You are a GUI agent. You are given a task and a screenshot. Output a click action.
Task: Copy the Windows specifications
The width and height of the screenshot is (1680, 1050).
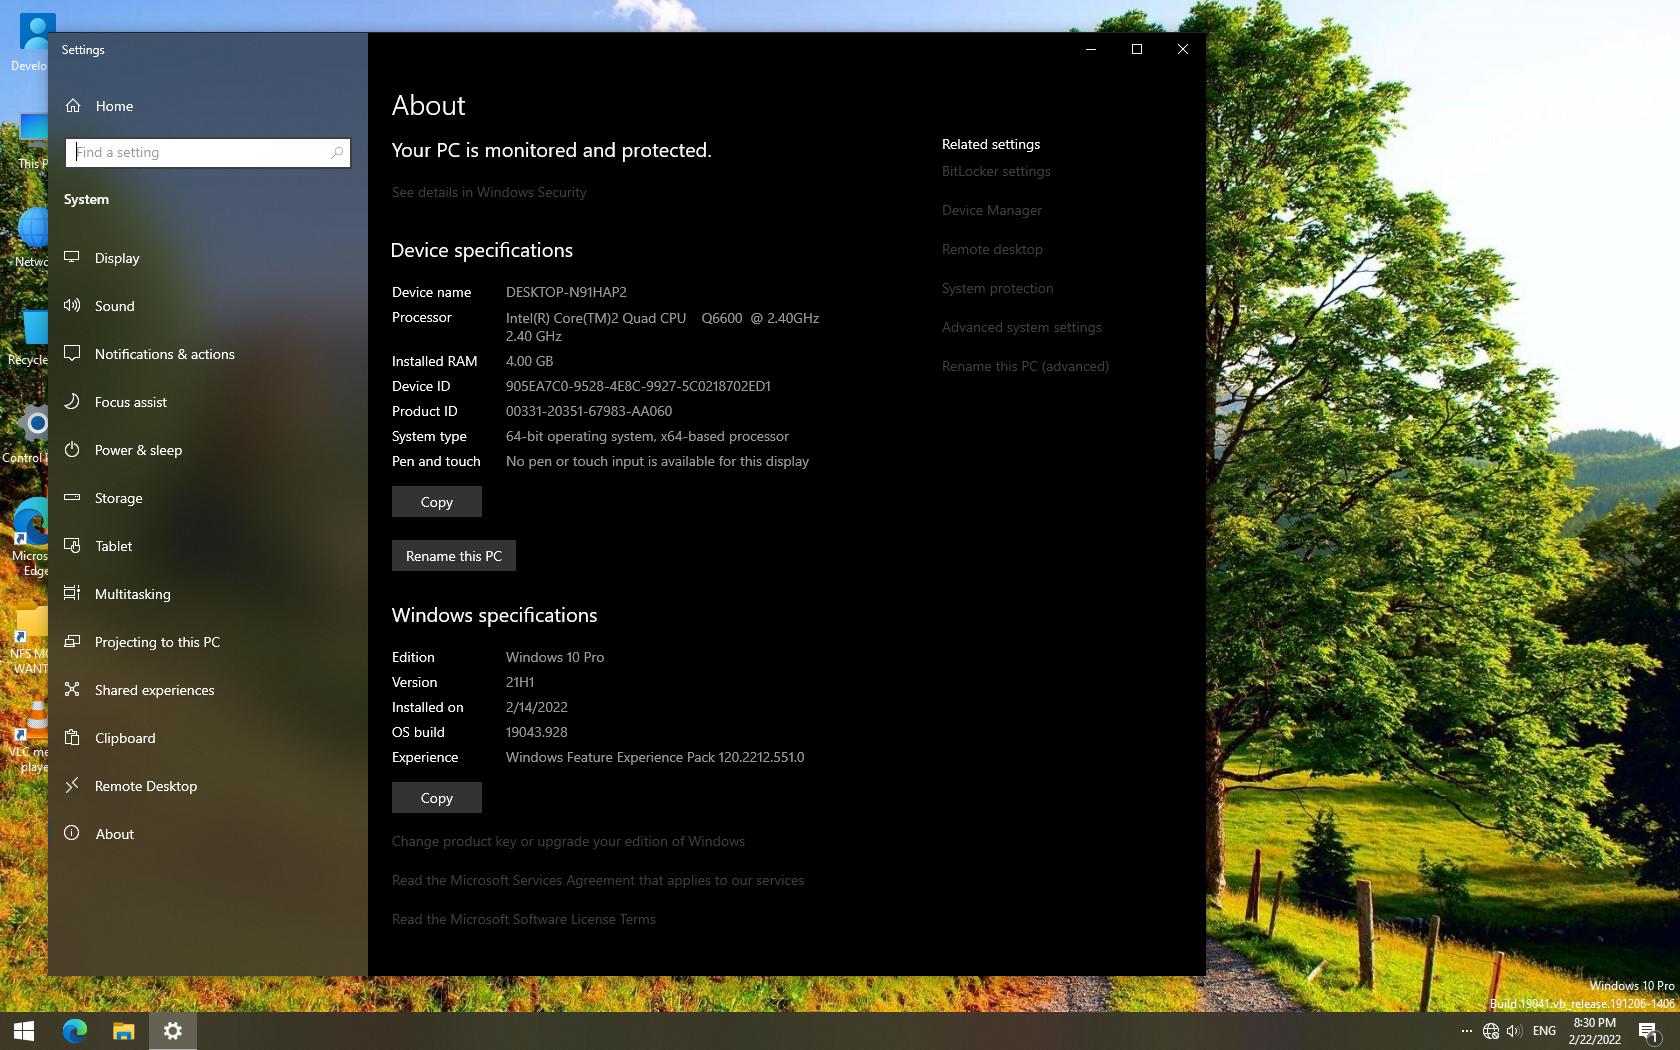pyautogui.click(x=437, y=798)
